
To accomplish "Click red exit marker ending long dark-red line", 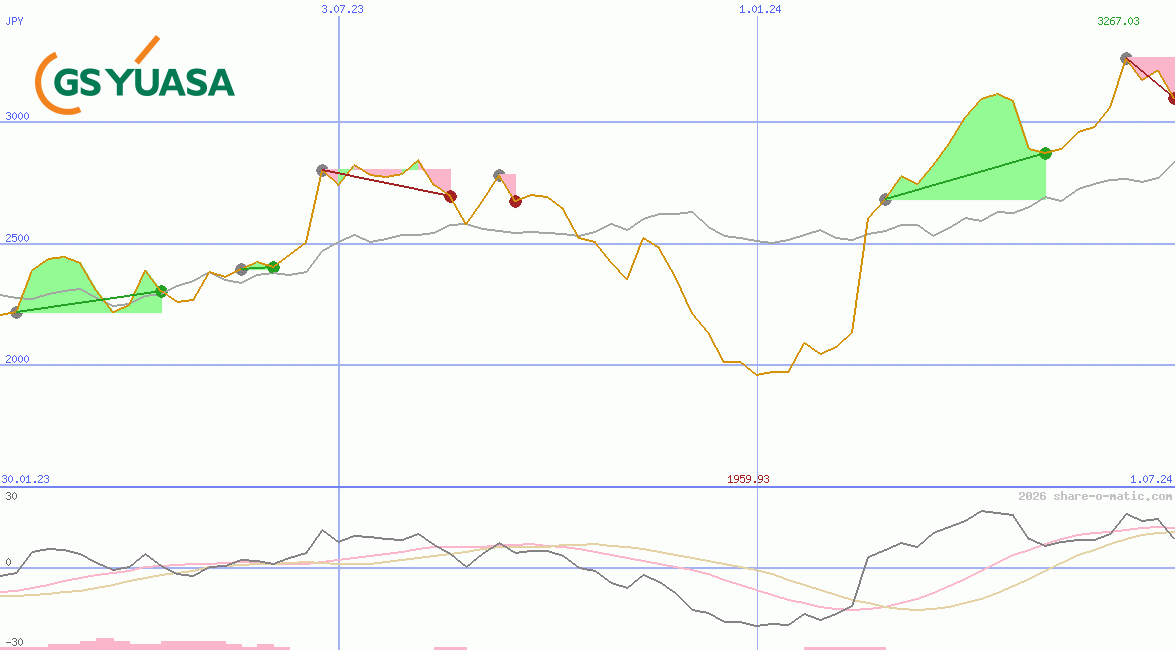I will coord(450,196).
